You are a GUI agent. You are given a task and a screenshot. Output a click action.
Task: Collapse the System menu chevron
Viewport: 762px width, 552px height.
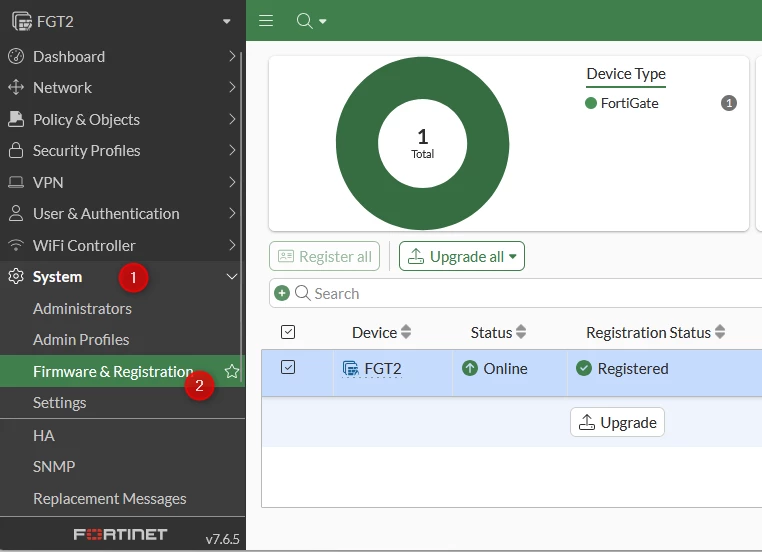click(x=232, y=276)
